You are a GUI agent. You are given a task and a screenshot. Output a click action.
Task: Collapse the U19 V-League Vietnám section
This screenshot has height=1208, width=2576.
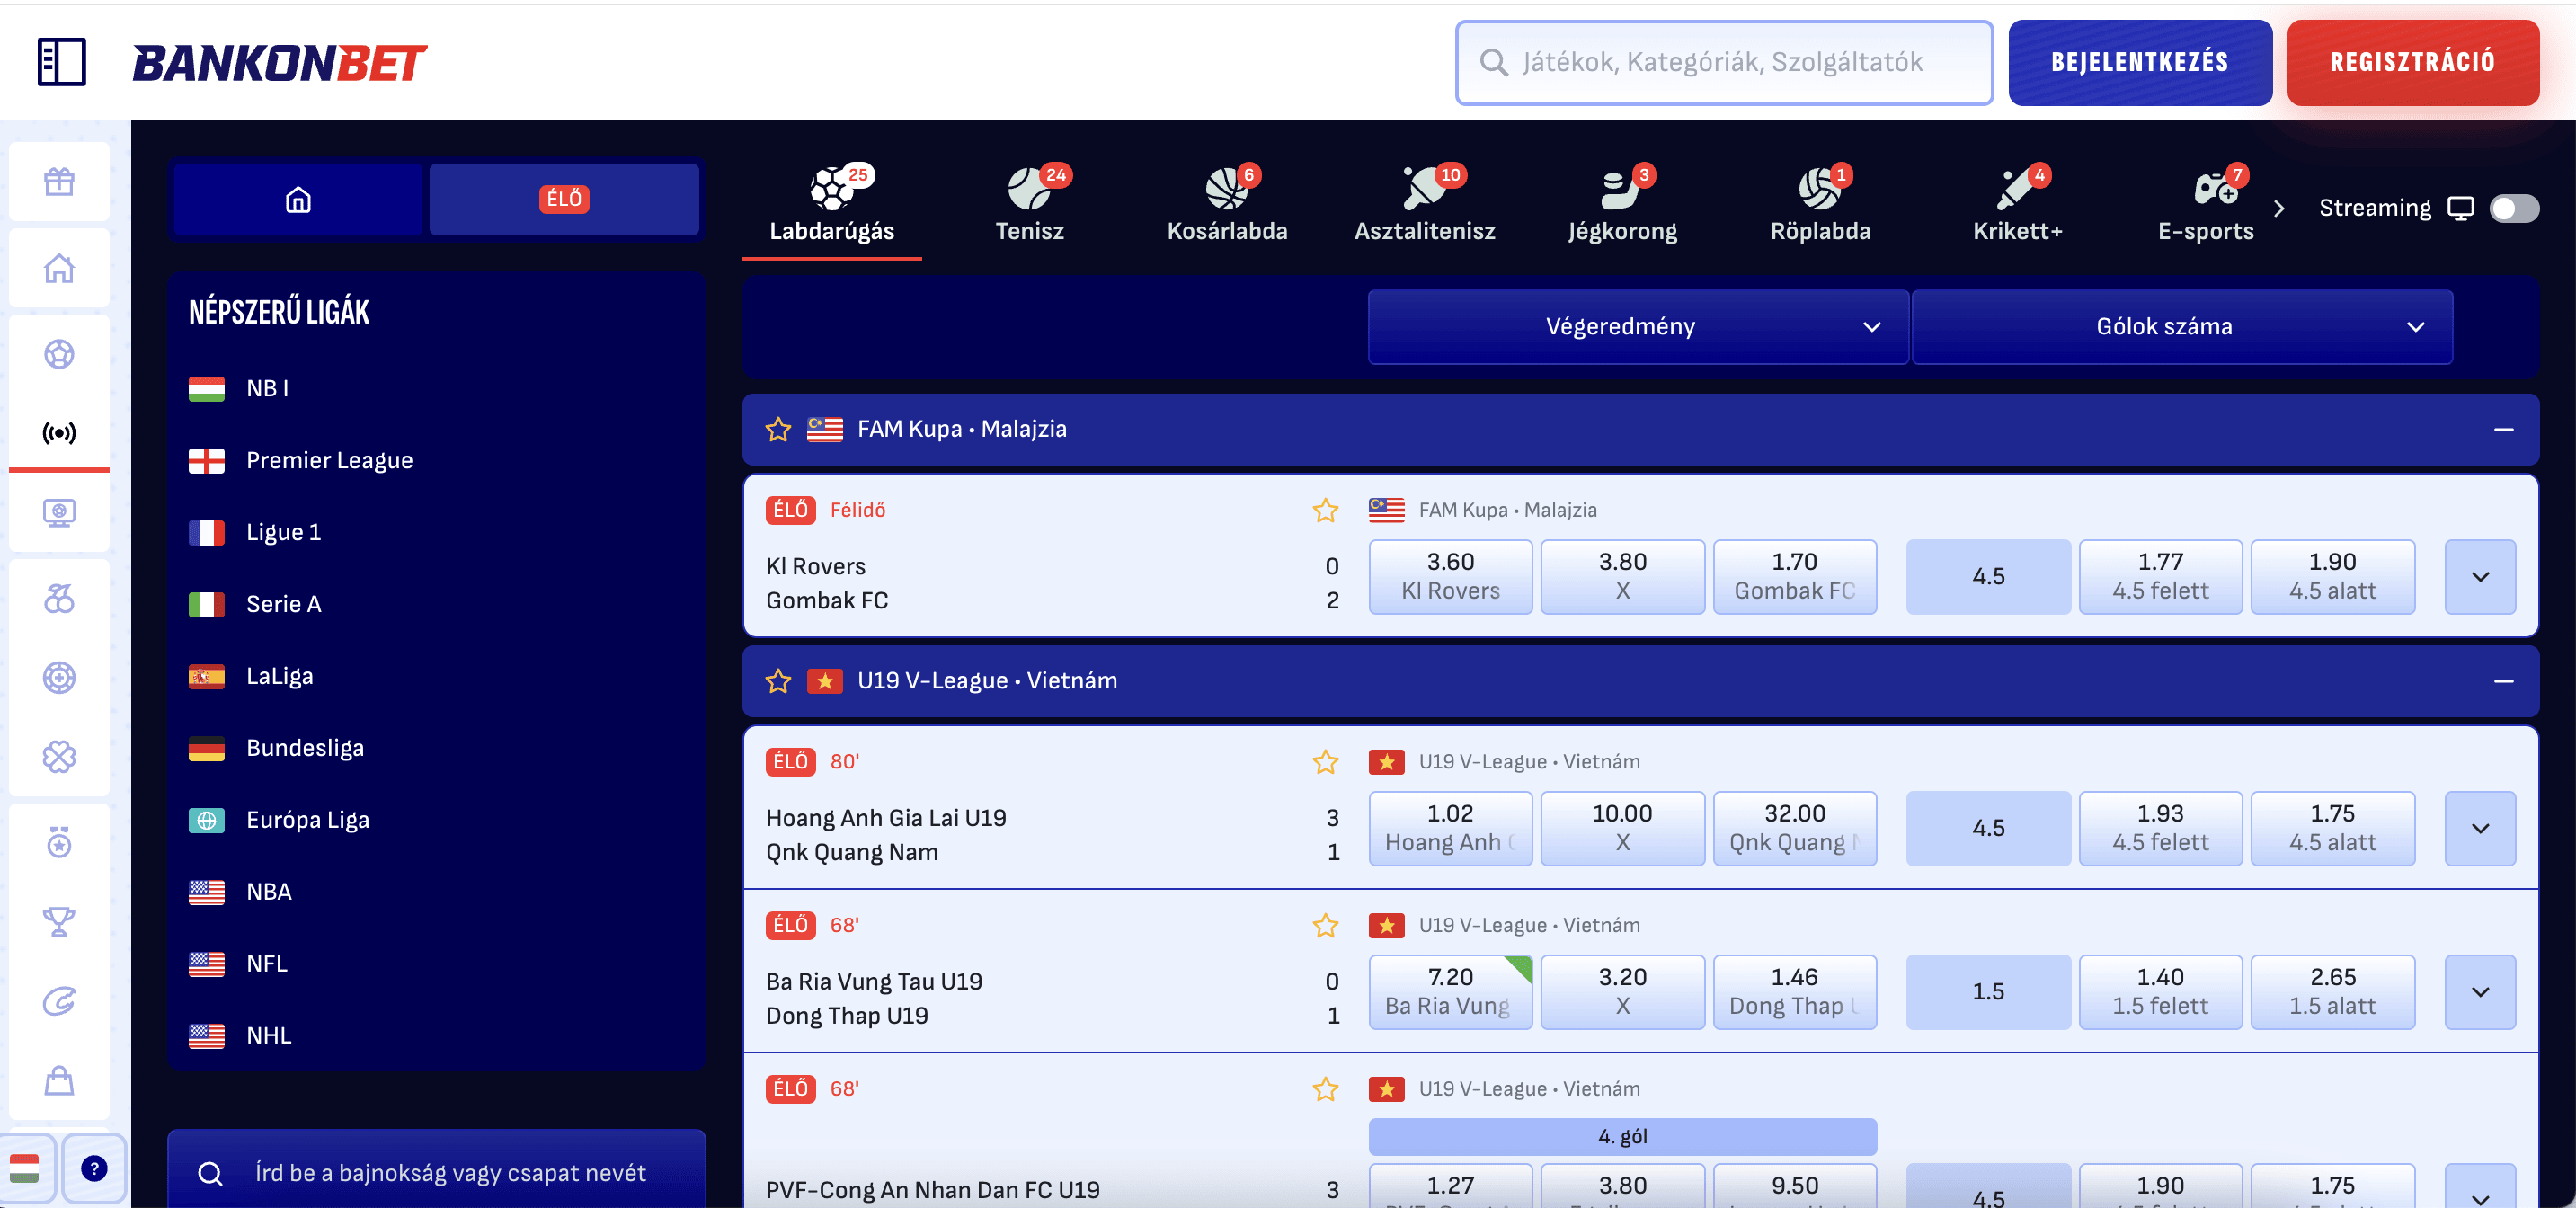[x=2503, y=681]
